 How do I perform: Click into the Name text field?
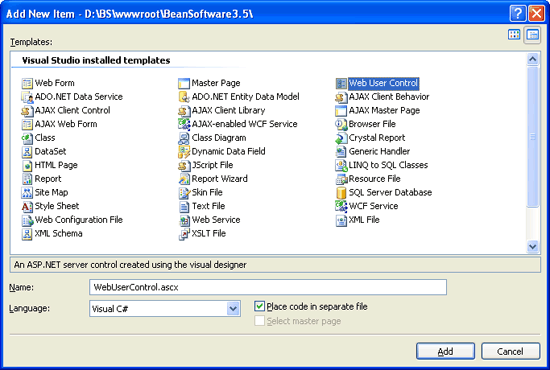click(x=268, y=287)
